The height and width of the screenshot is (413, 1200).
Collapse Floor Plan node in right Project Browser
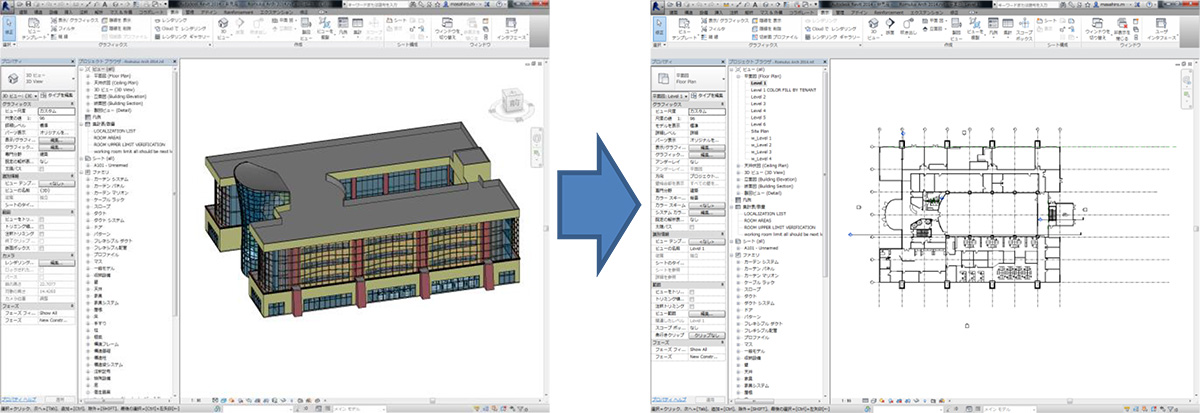coord(738,76)
